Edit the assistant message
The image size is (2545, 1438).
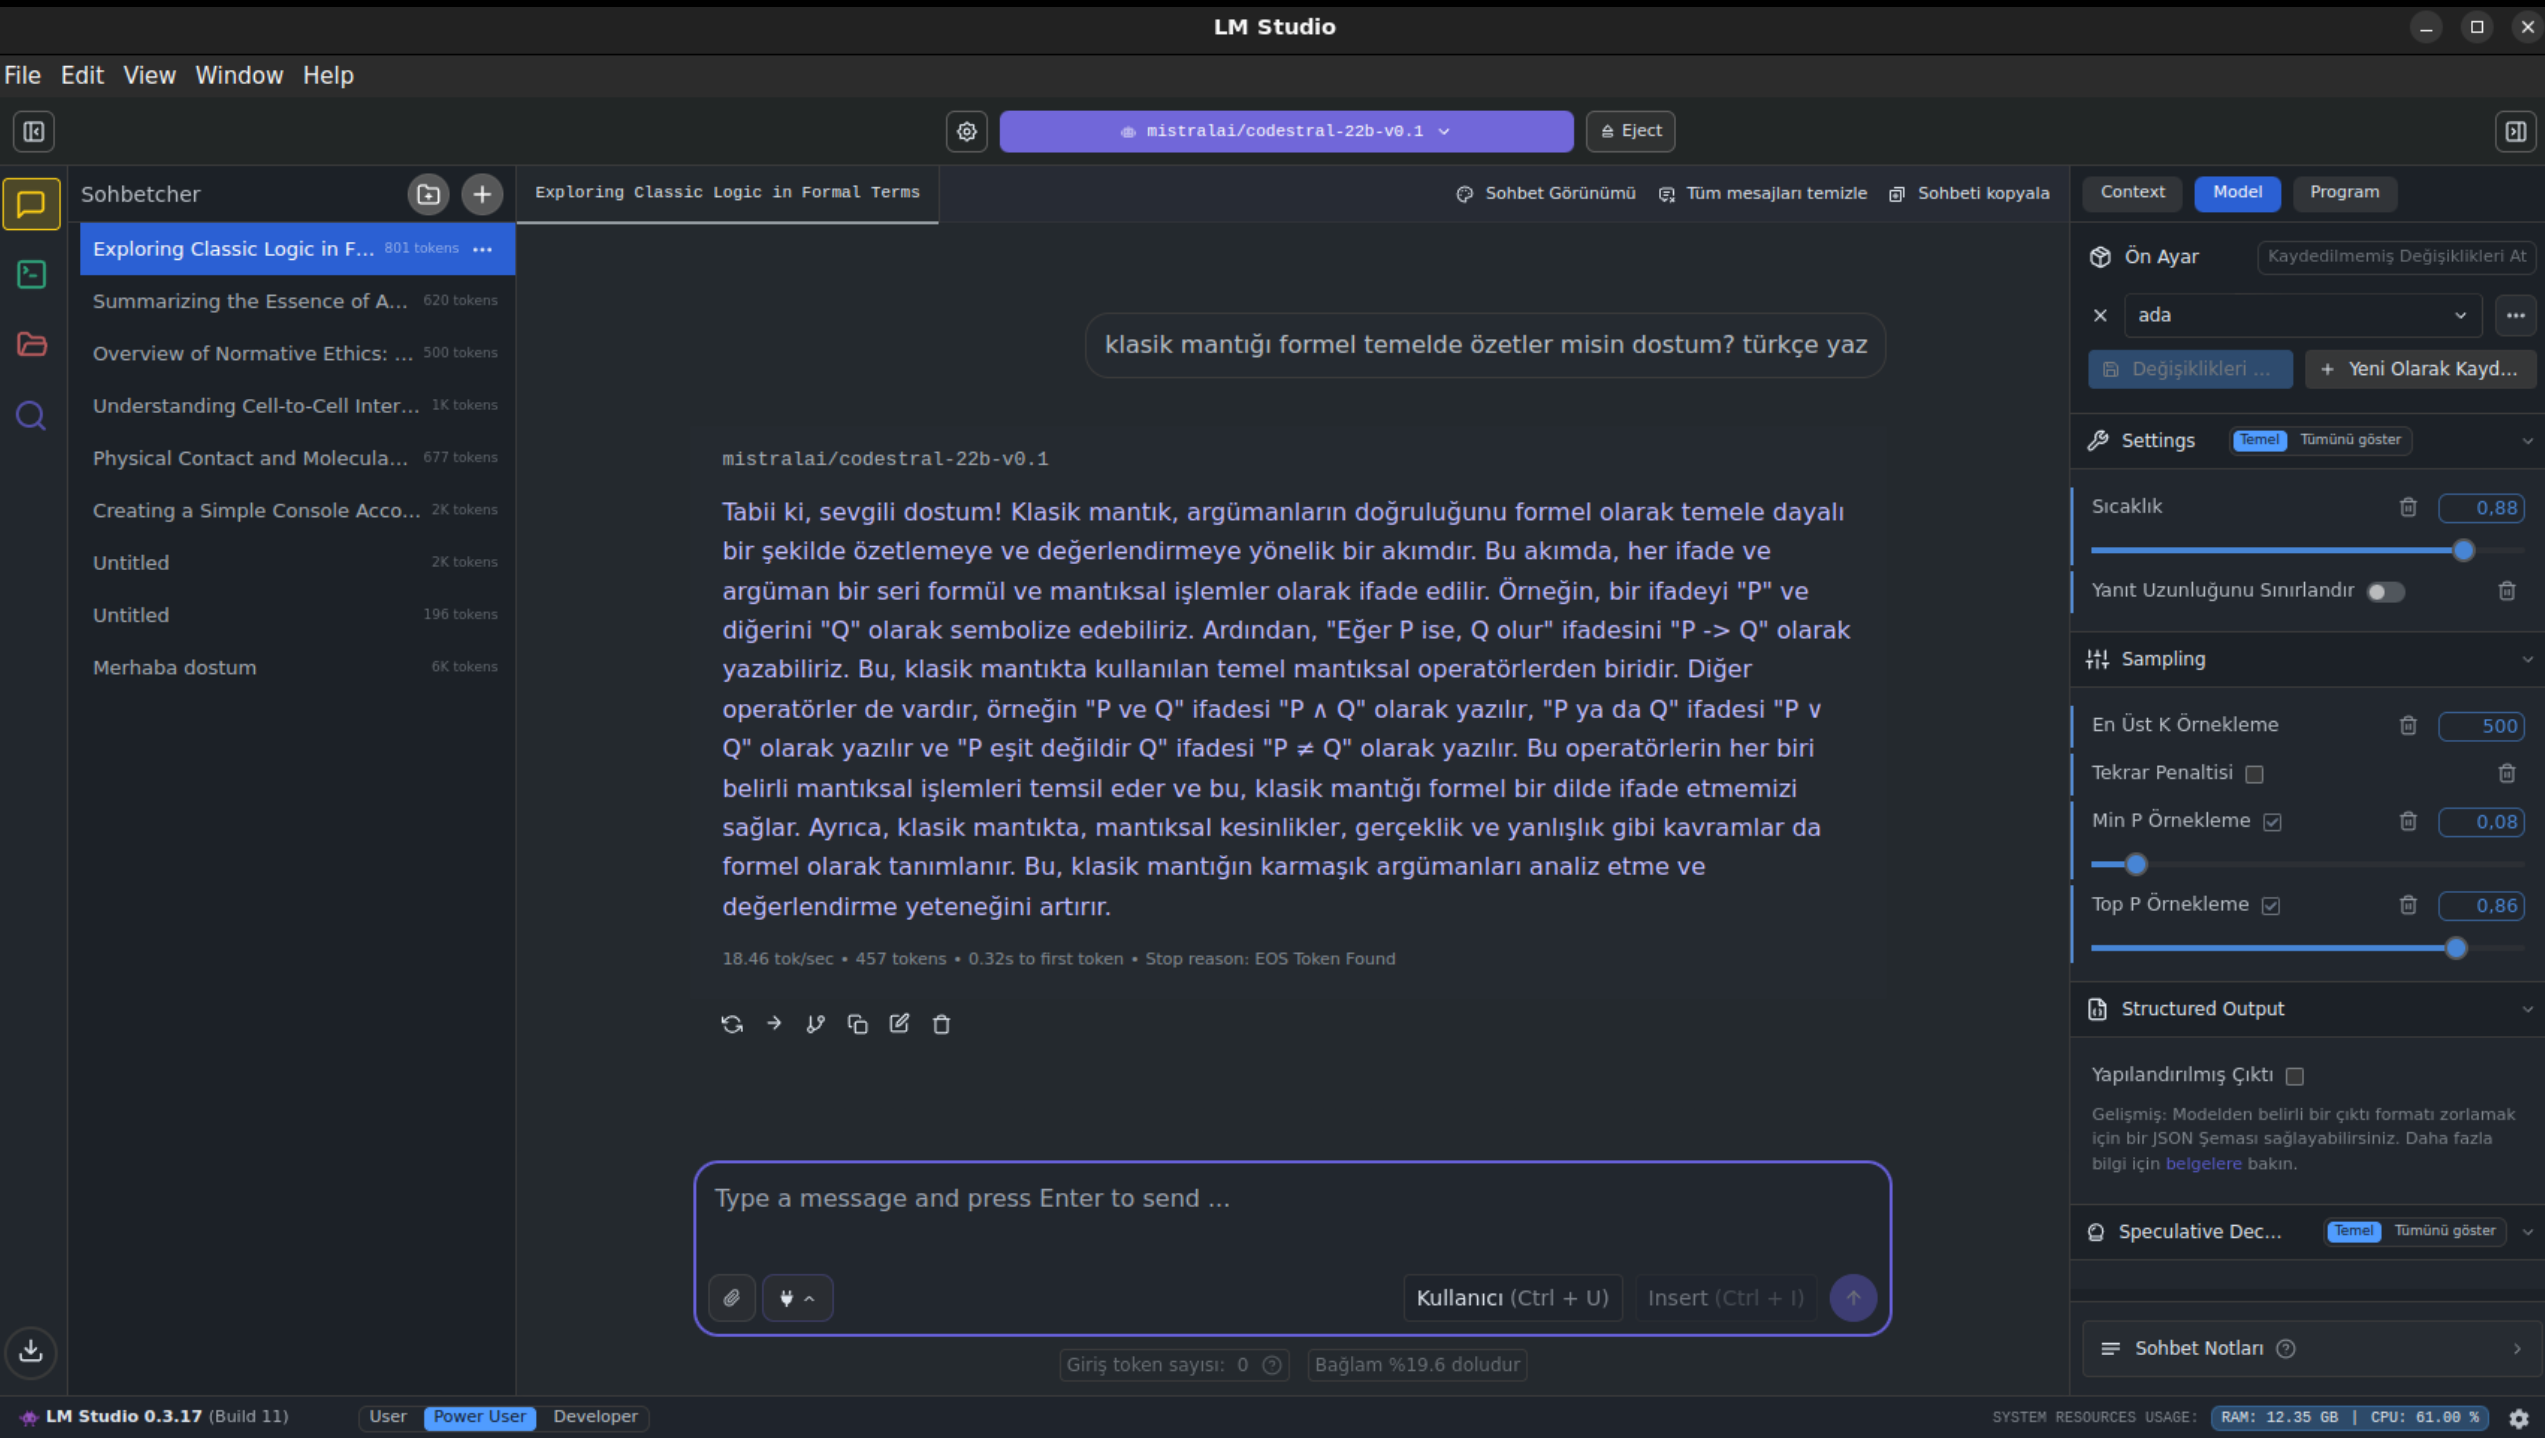[x=900, y=1023]
